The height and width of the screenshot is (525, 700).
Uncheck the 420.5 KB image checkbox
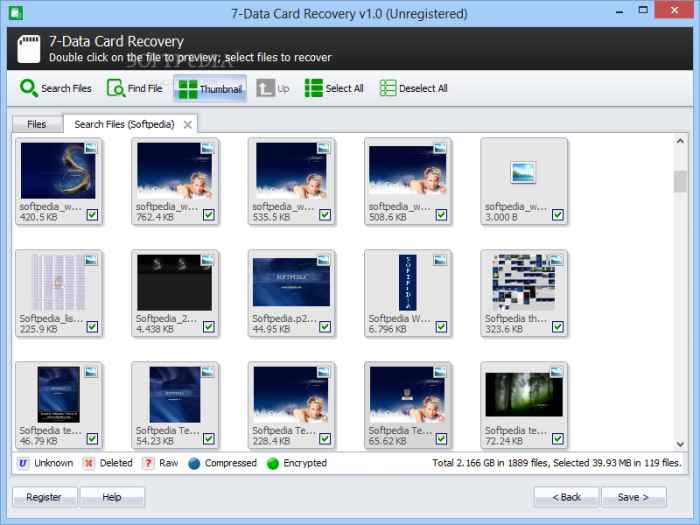click(92, 215)
